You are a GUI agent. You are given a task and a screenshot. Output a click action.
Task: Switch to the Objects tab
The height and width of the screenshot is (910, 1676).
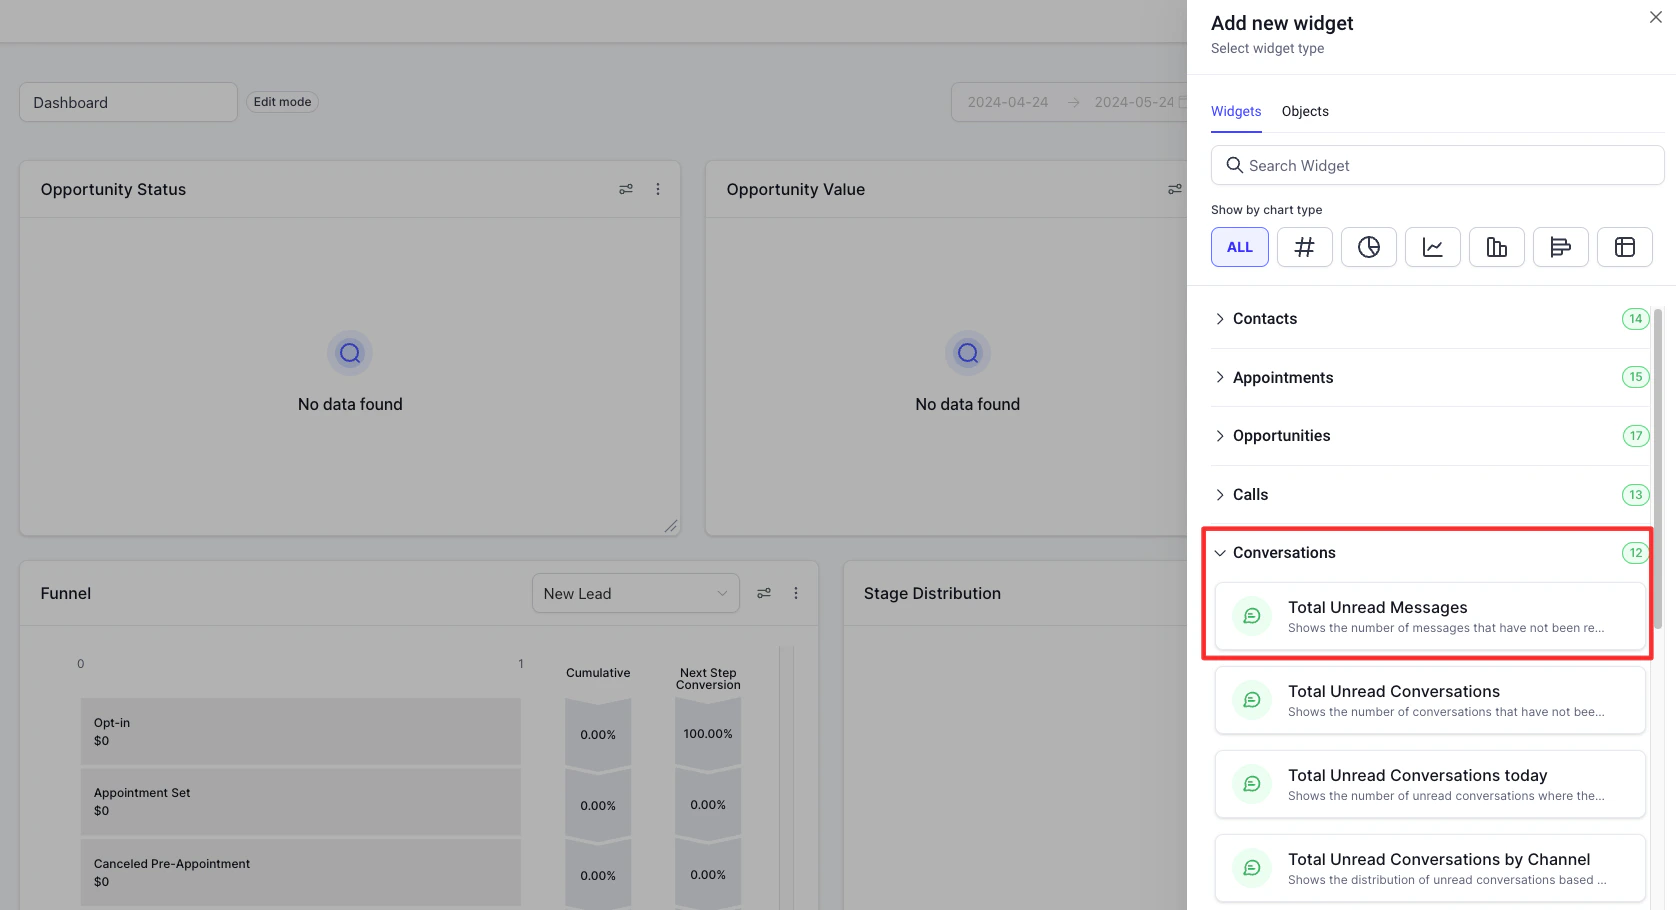click(1304, 111)
